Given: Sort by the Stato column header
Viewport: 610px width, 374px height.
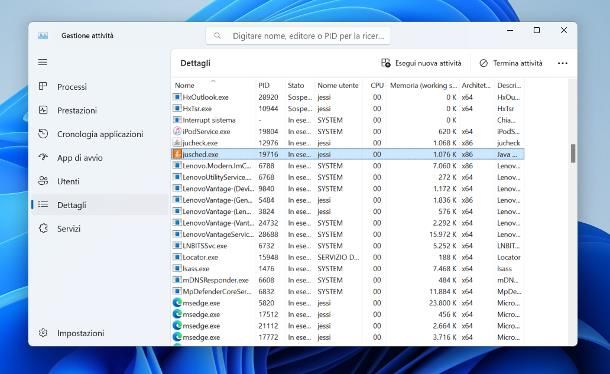Looking at the screenshot, I should (296, 85).
